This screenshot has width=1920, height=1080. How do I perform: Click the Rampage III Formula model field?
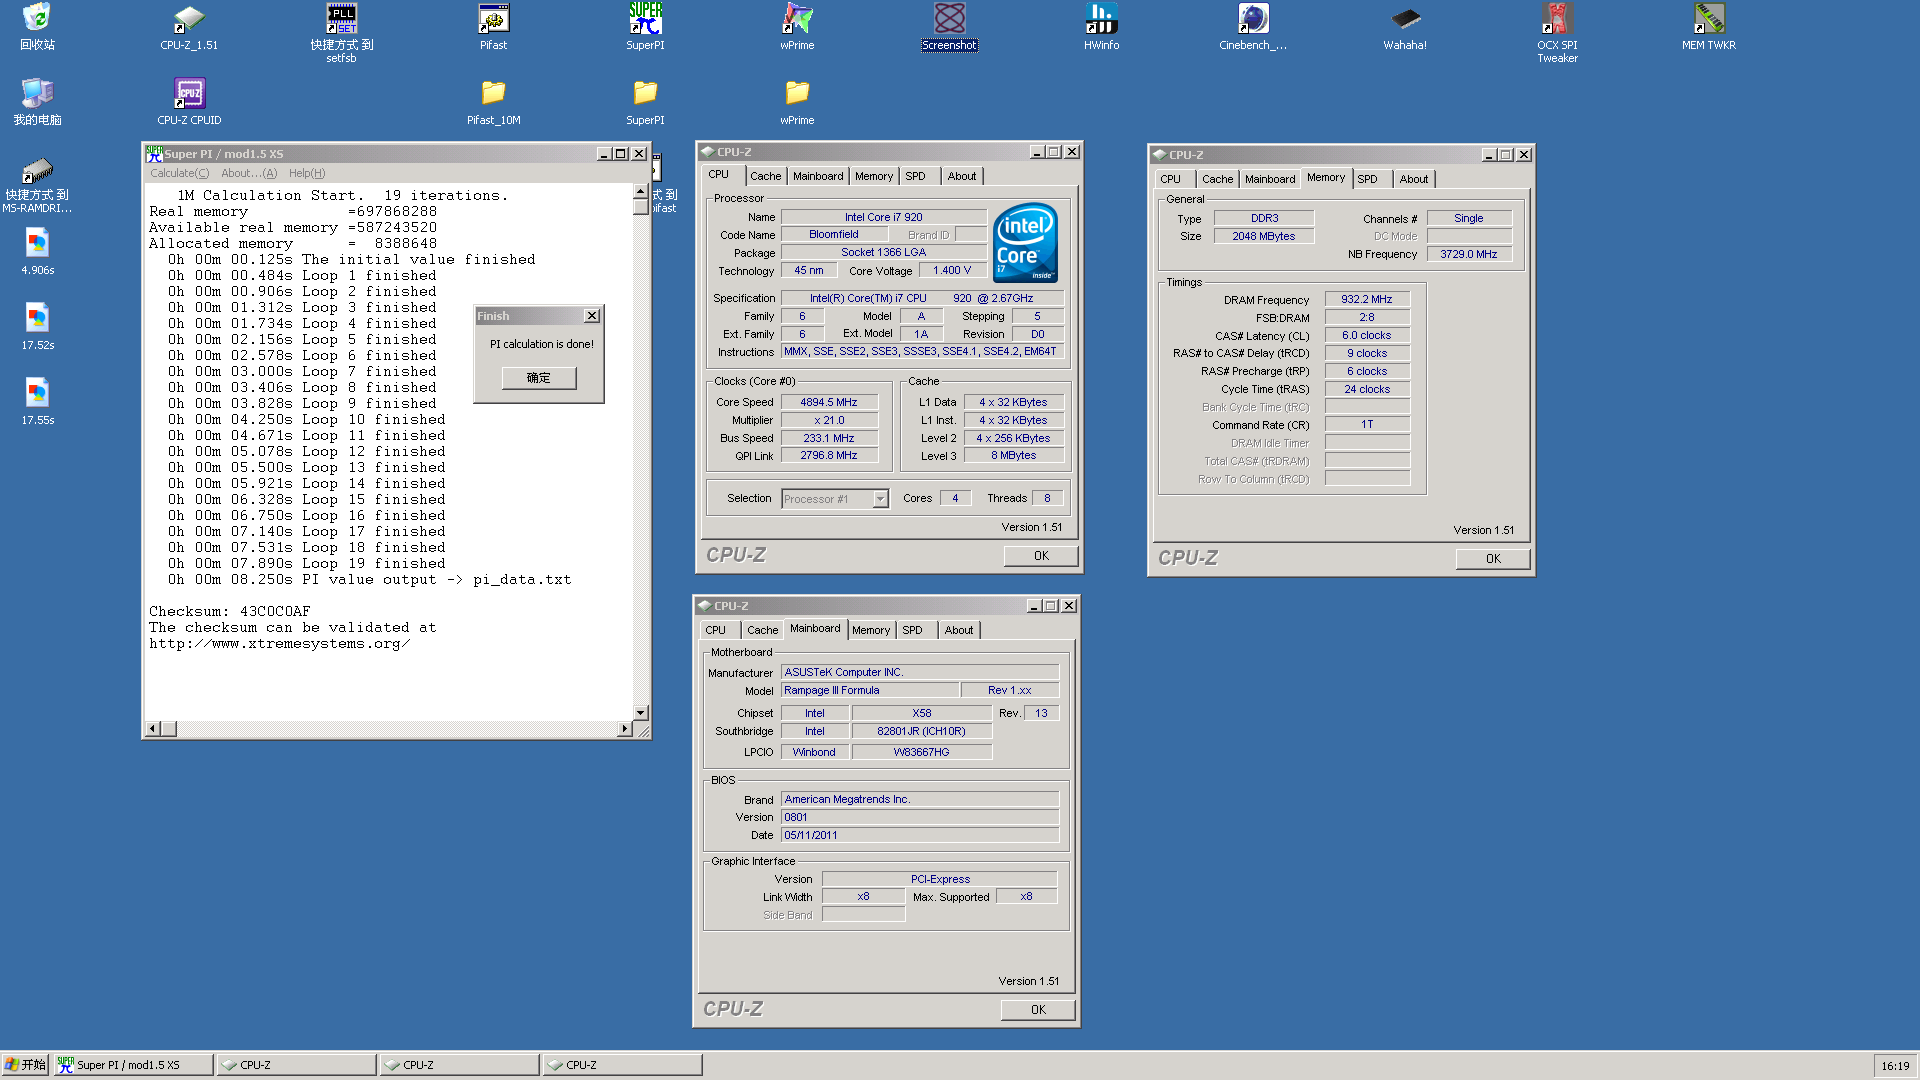tap(869, 690)
